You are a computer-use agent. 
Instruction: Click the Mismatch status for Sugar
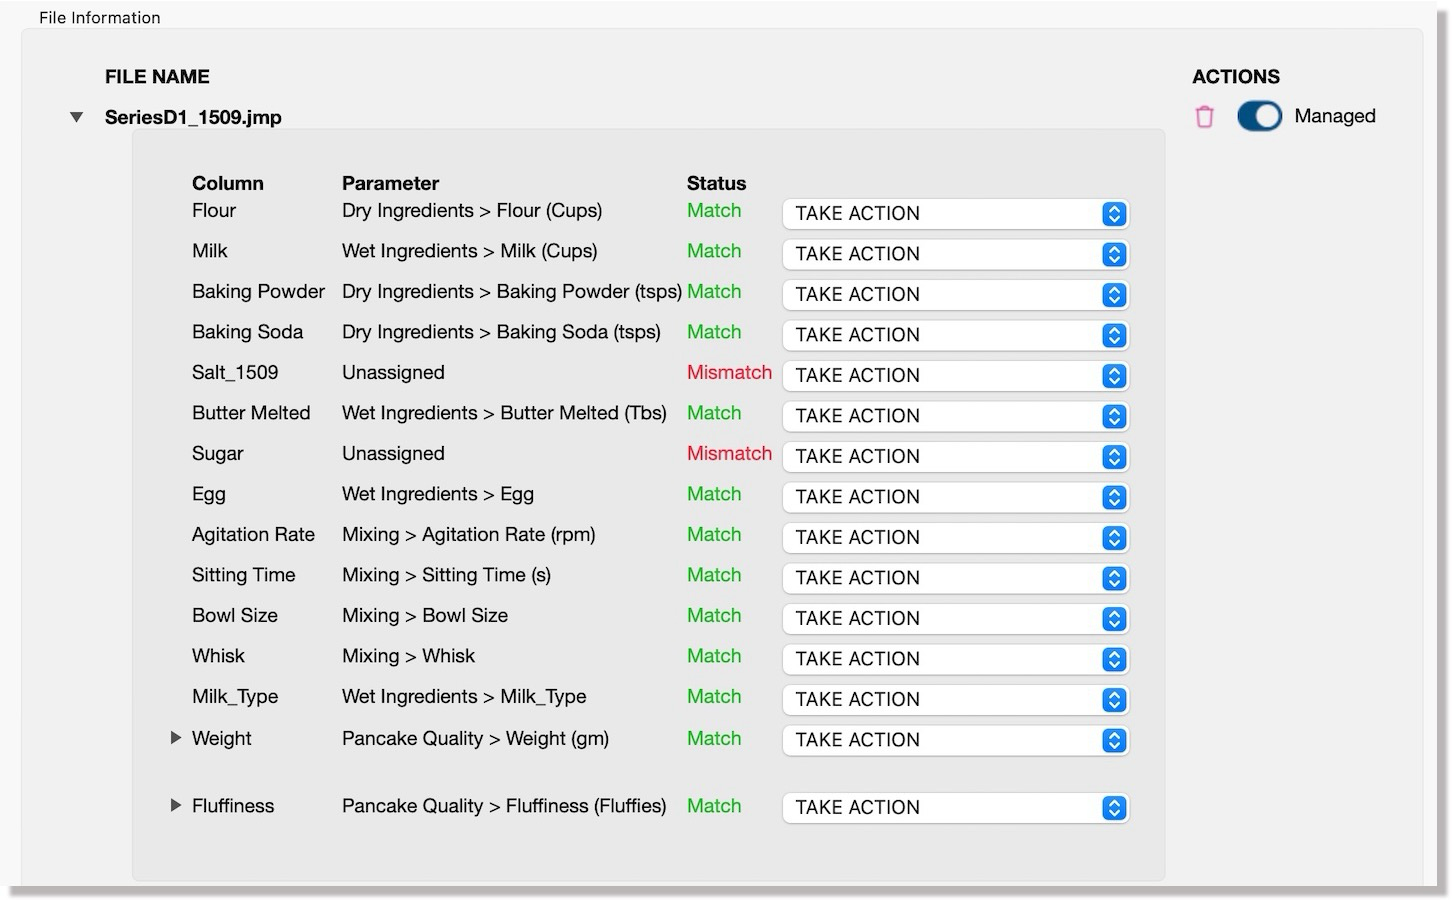[x=729, y=454]
